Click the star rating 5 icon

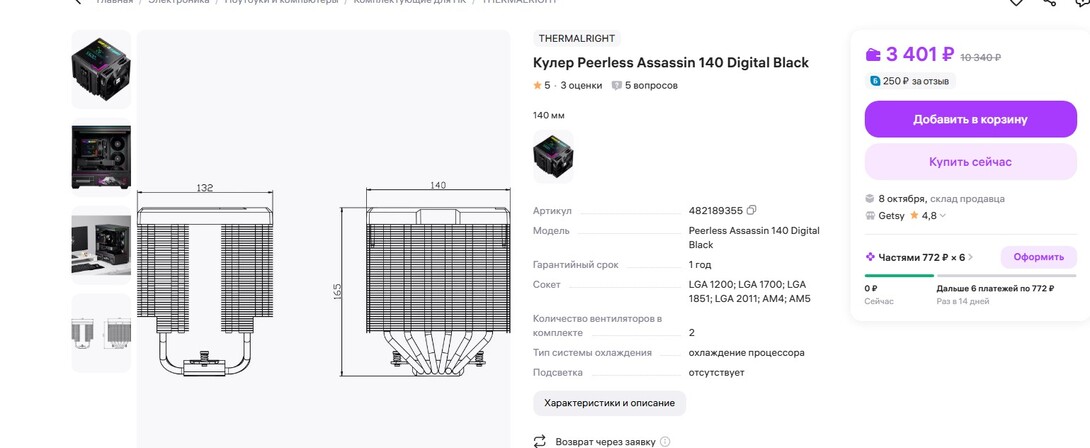point(537,86)
